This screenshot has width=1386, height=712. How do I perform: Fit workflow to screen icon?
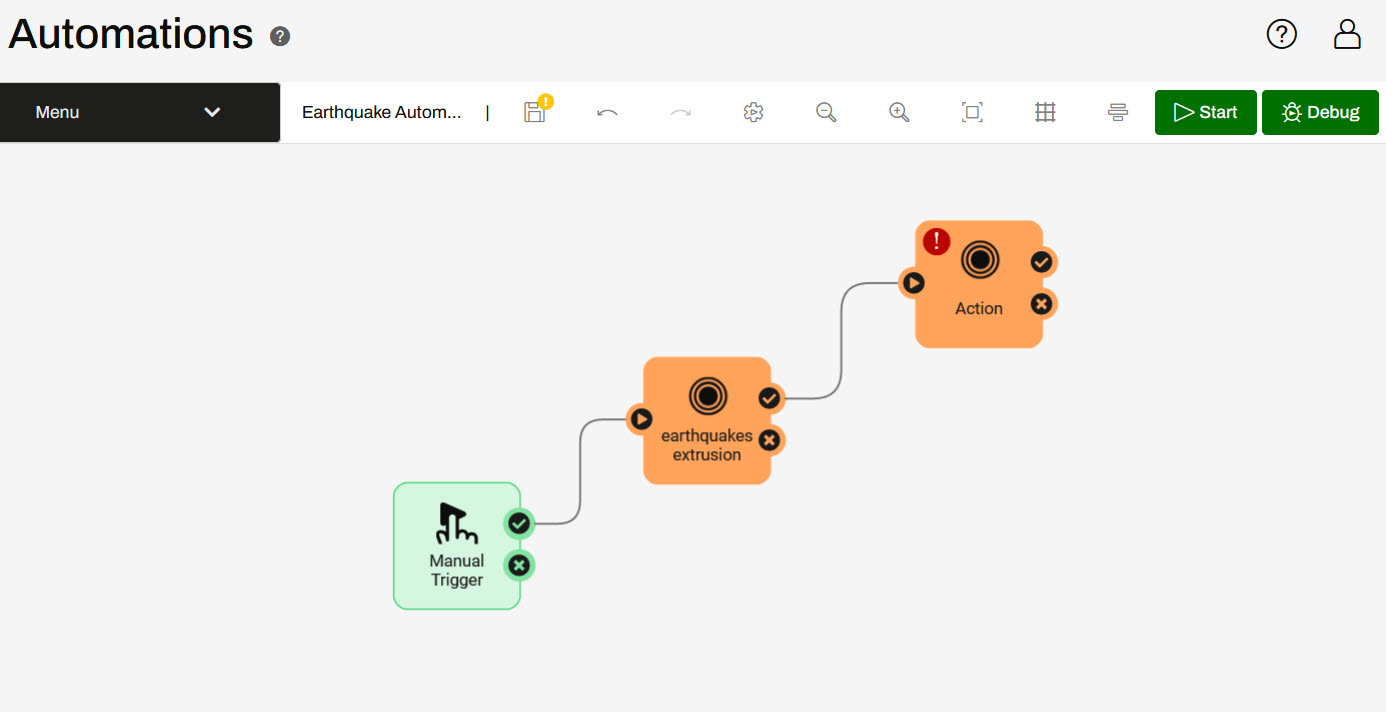tap(972, 112)
